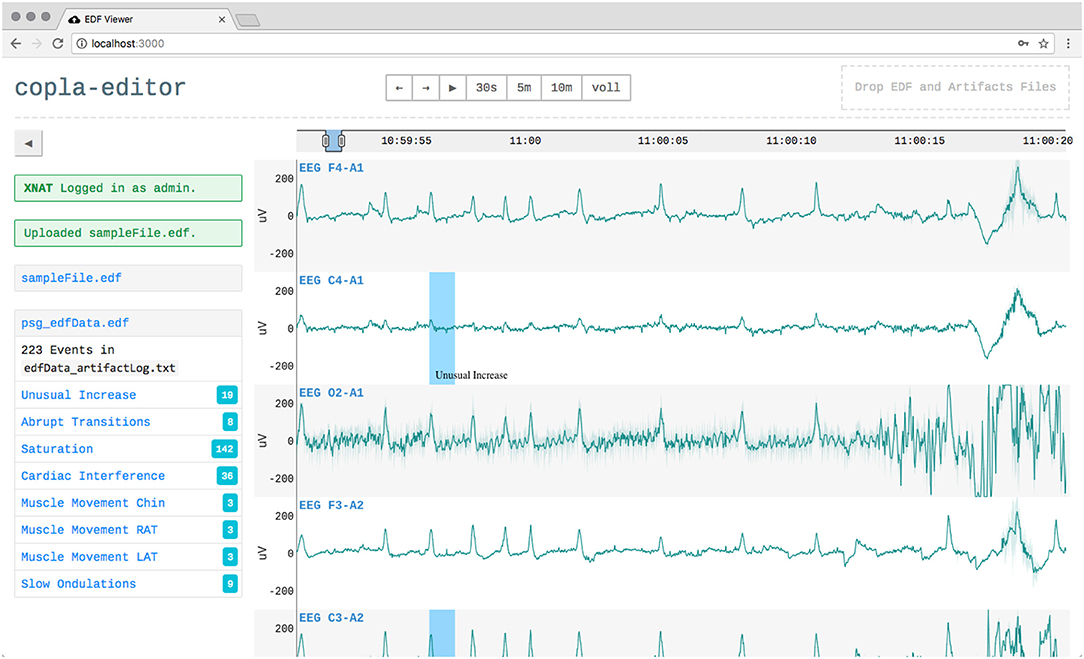Switch to the voll view
The image size is (1084, 659).
[606, 88]
